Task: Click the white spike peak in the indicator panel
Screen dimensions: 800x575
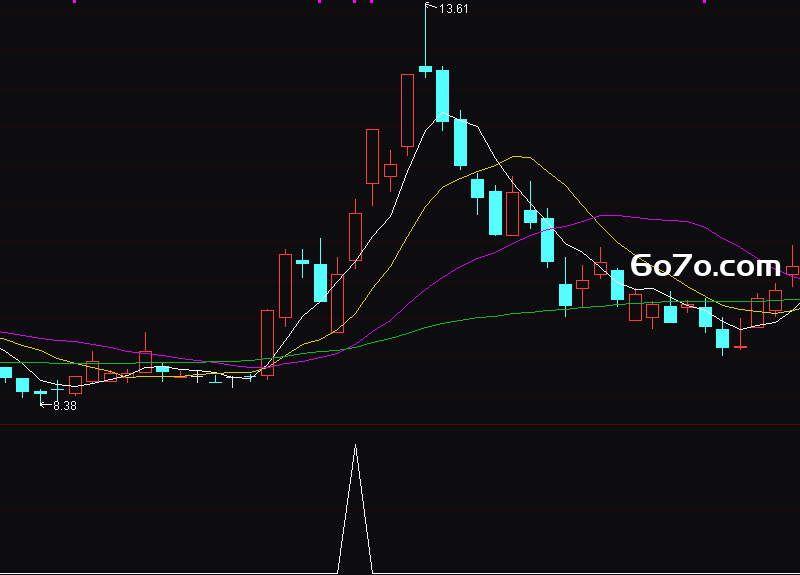Action: click(356, 446)
